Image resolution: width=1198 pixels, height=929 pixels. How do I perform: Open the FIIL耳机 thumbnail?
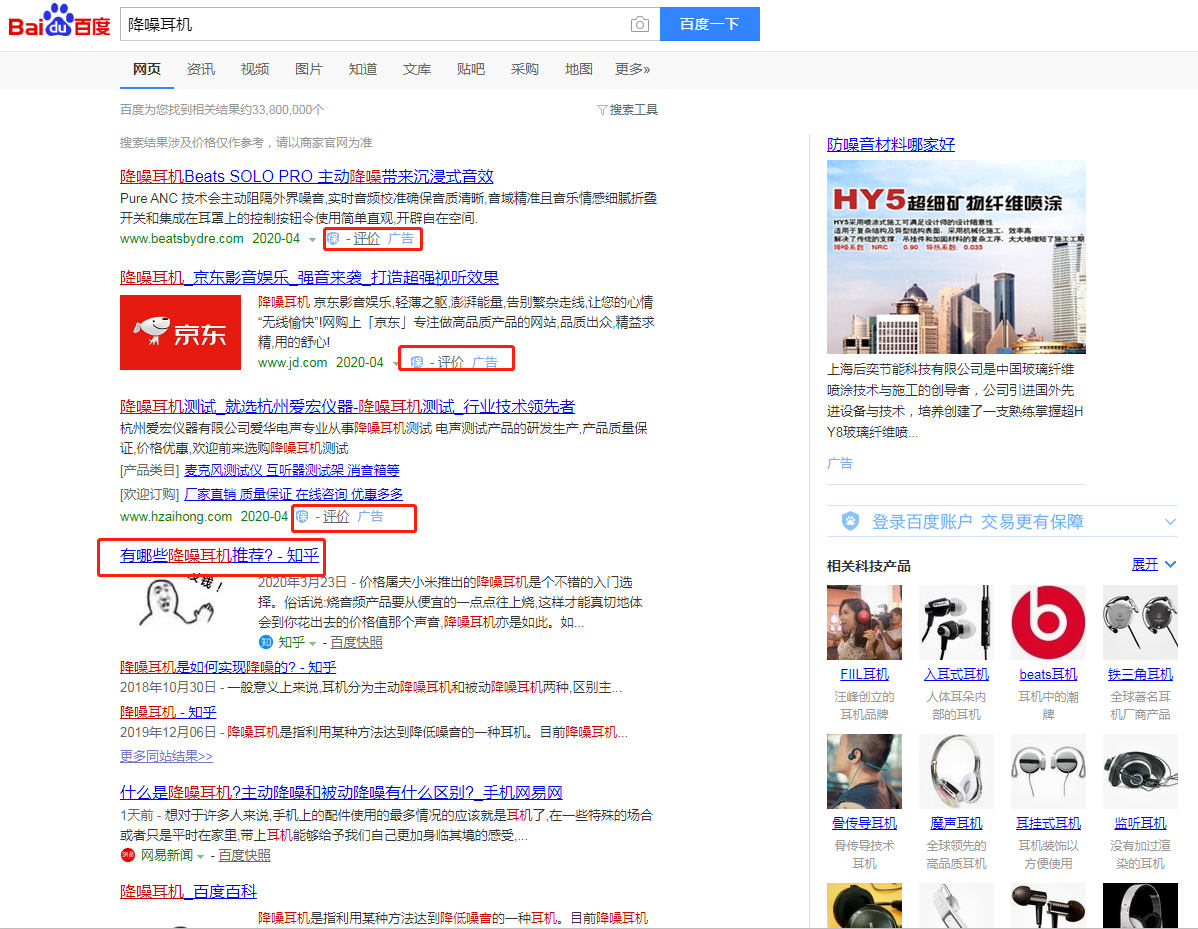(x=864, y=622)
